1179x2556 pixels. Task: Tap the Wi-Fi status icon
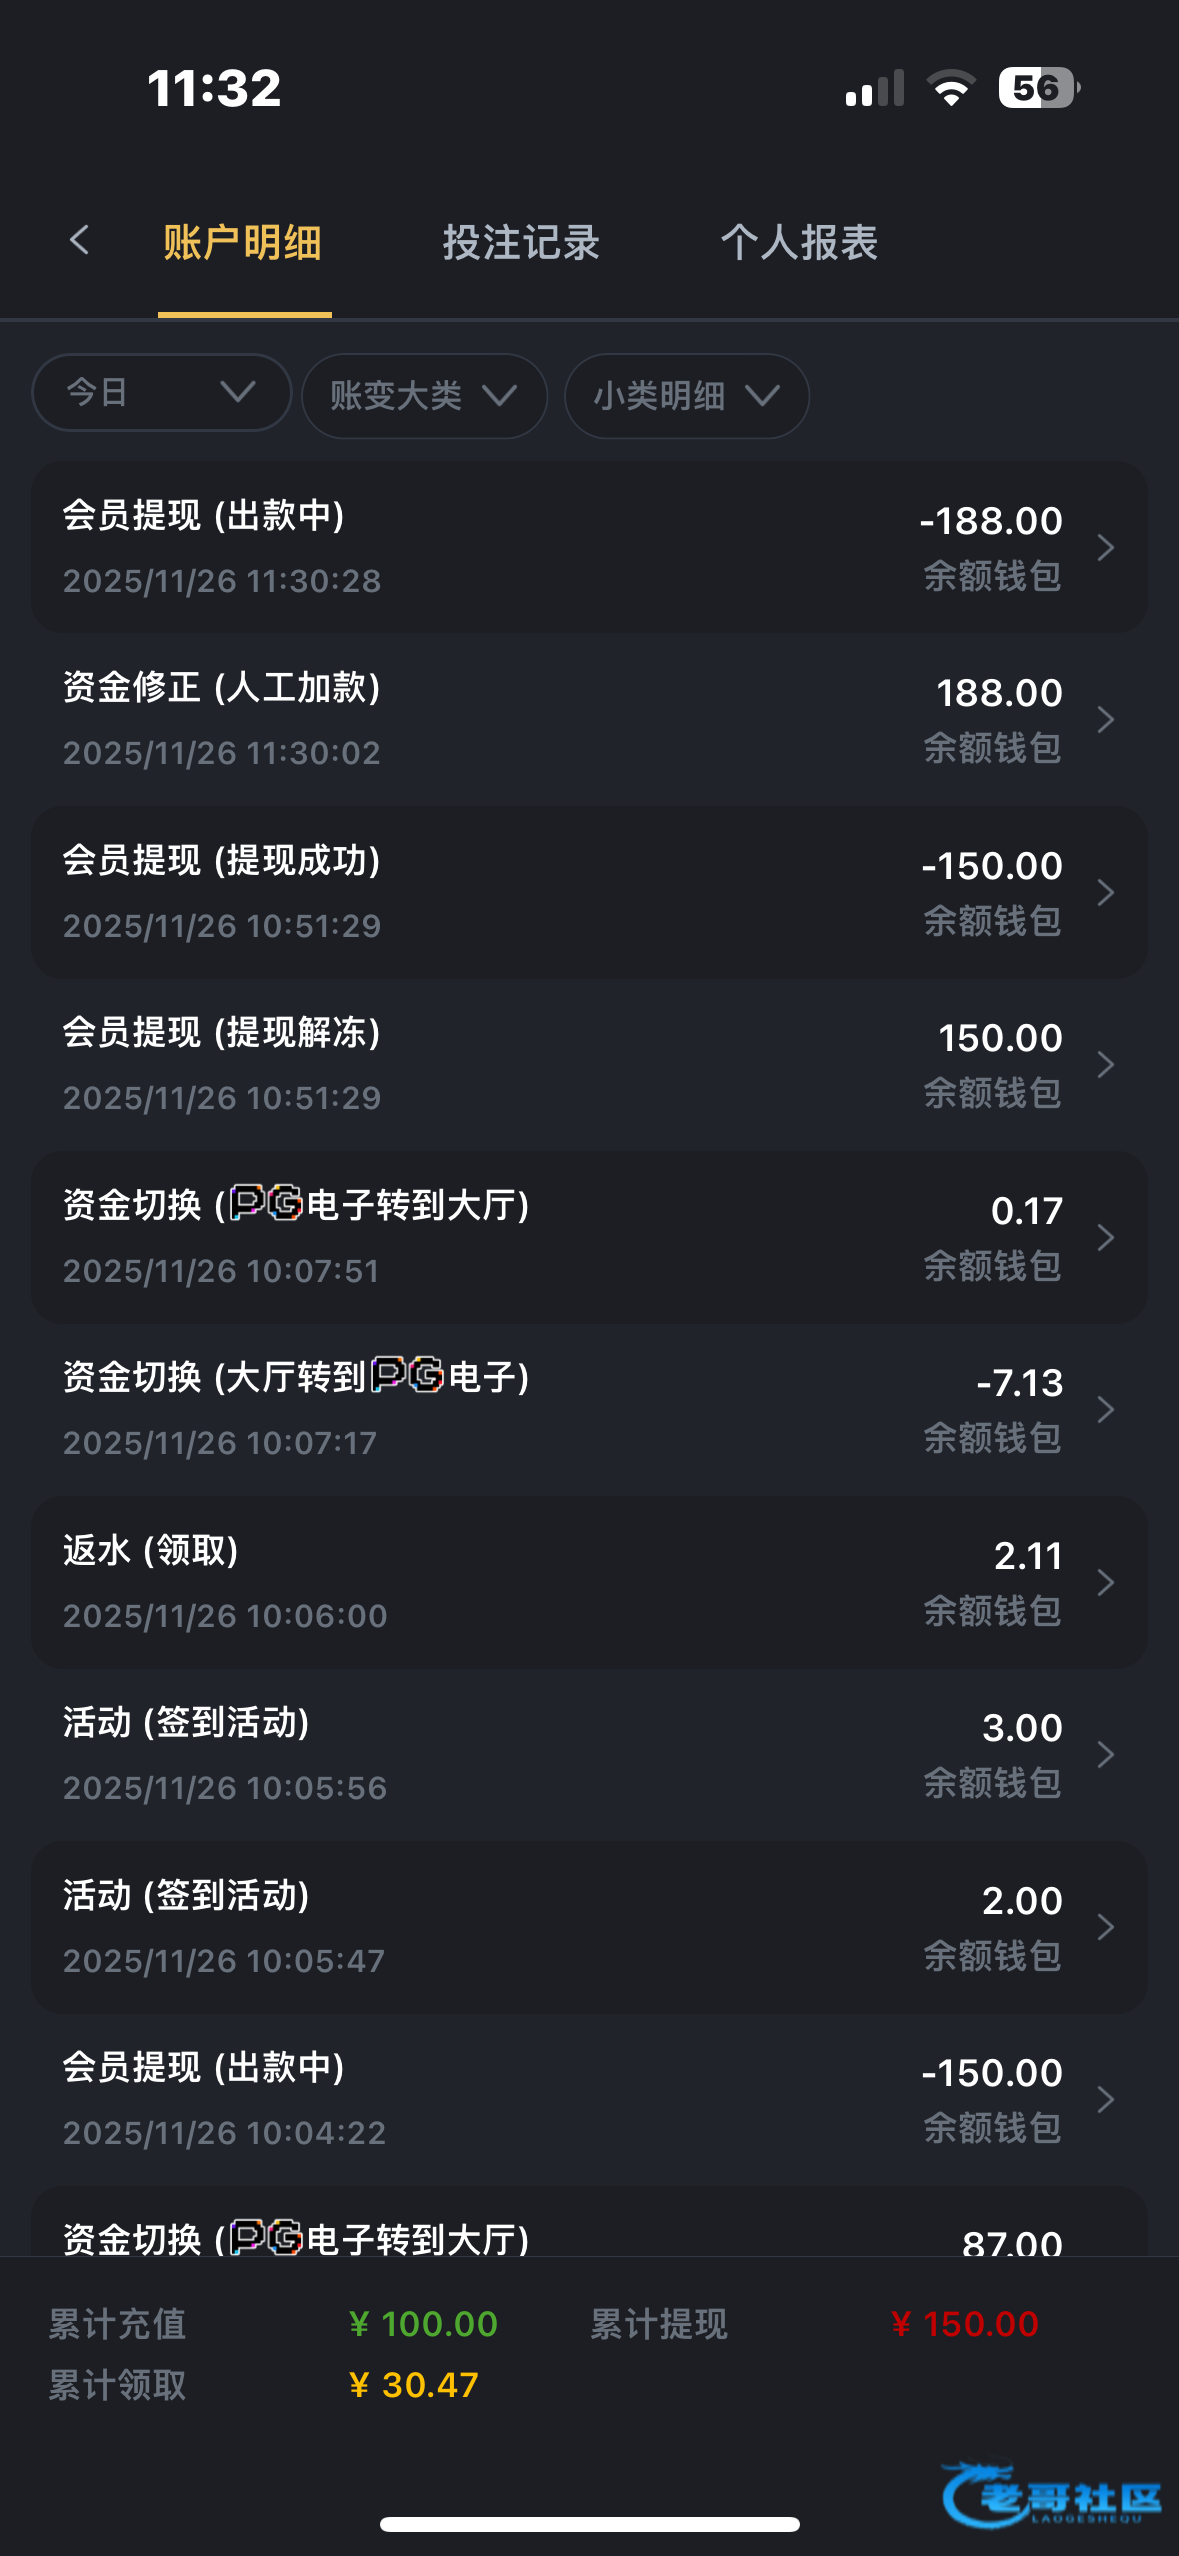coord(951,88)
